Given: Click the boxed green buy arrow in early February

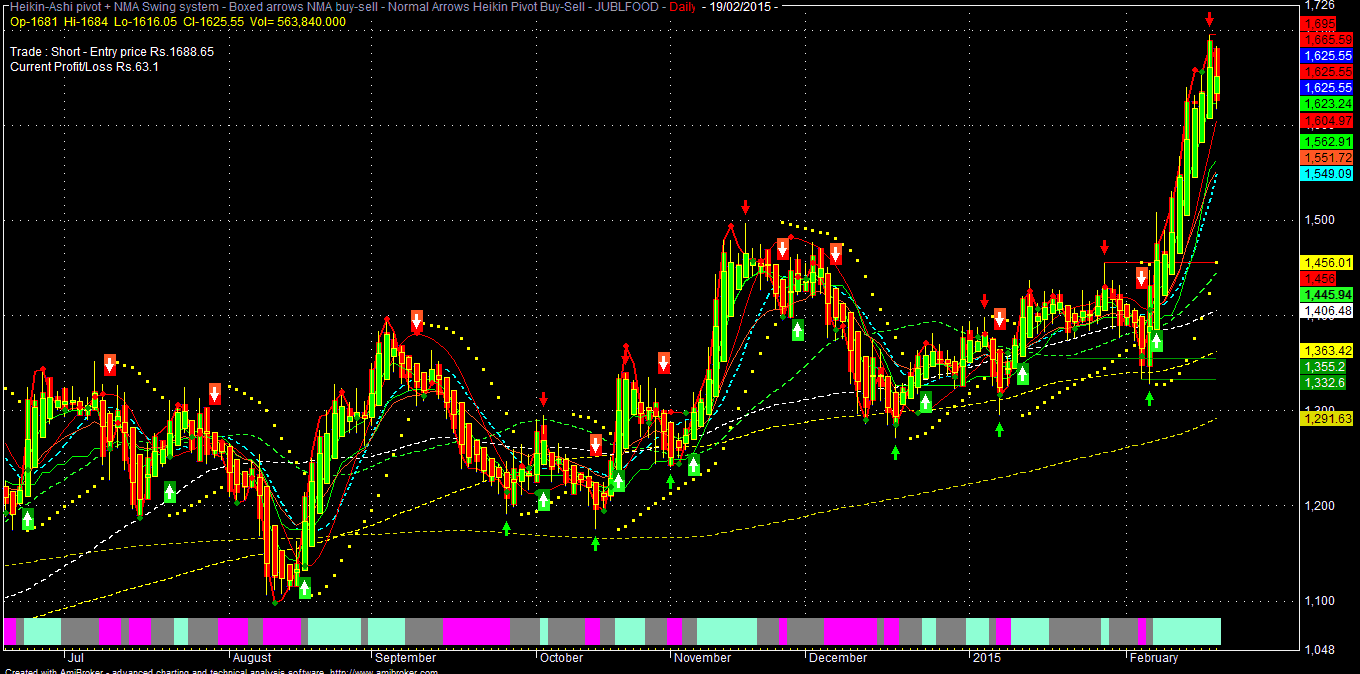Looking at the screenshot, I should [1157, 341].
